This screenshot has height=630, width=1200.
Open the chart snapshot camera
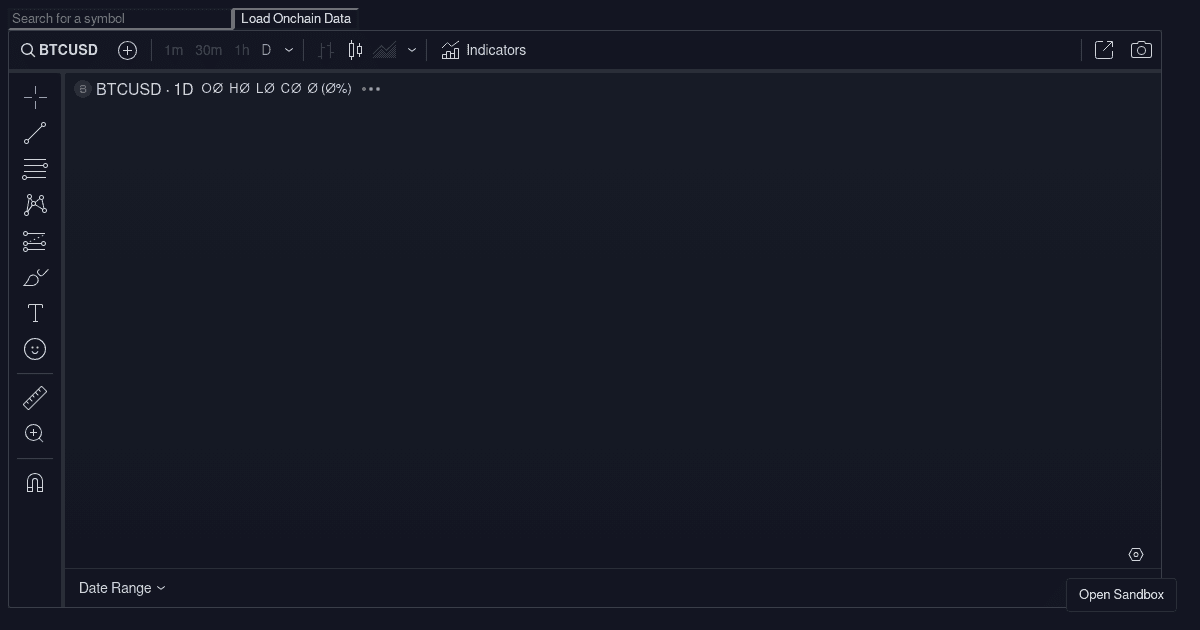click(x=1141, y=50)
